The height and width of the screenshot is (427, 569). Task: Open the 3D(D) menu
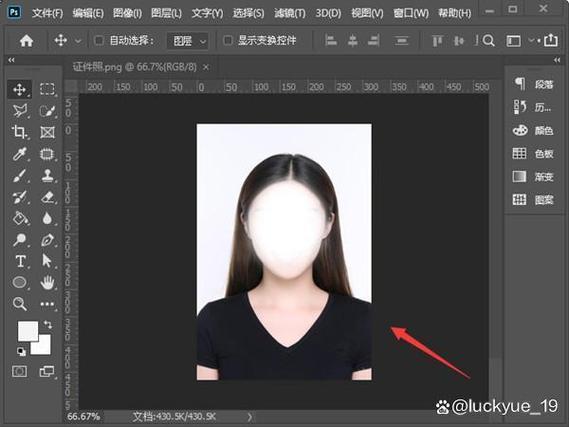pyautogui.click(x=328, y=13)
